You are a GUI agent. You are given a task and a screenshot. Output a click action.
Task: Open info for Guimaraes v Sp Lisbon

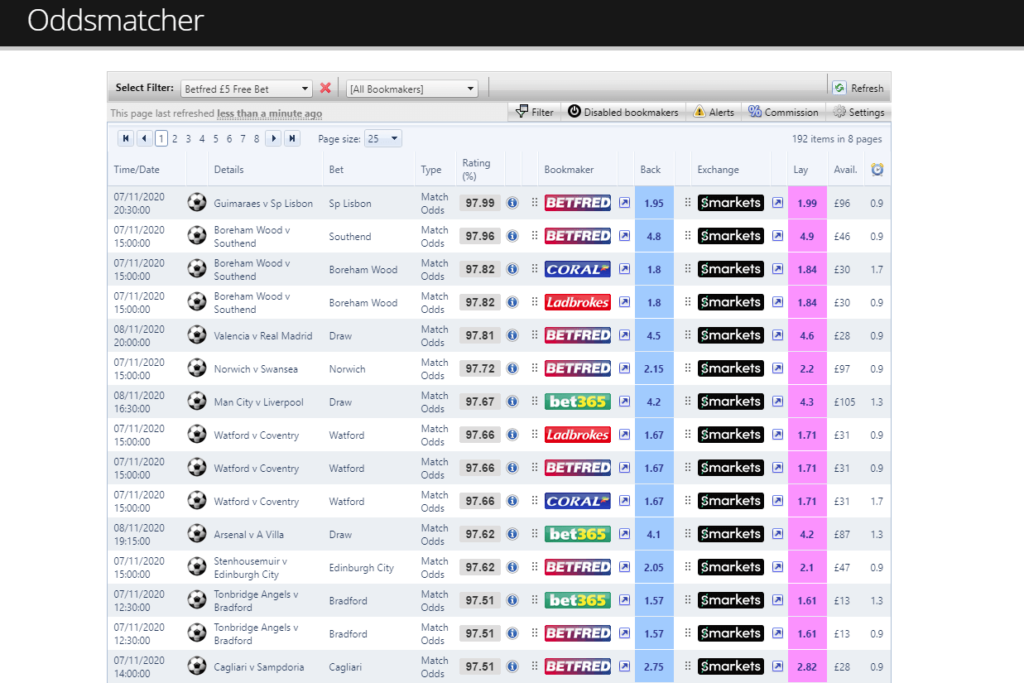point(513,203)
